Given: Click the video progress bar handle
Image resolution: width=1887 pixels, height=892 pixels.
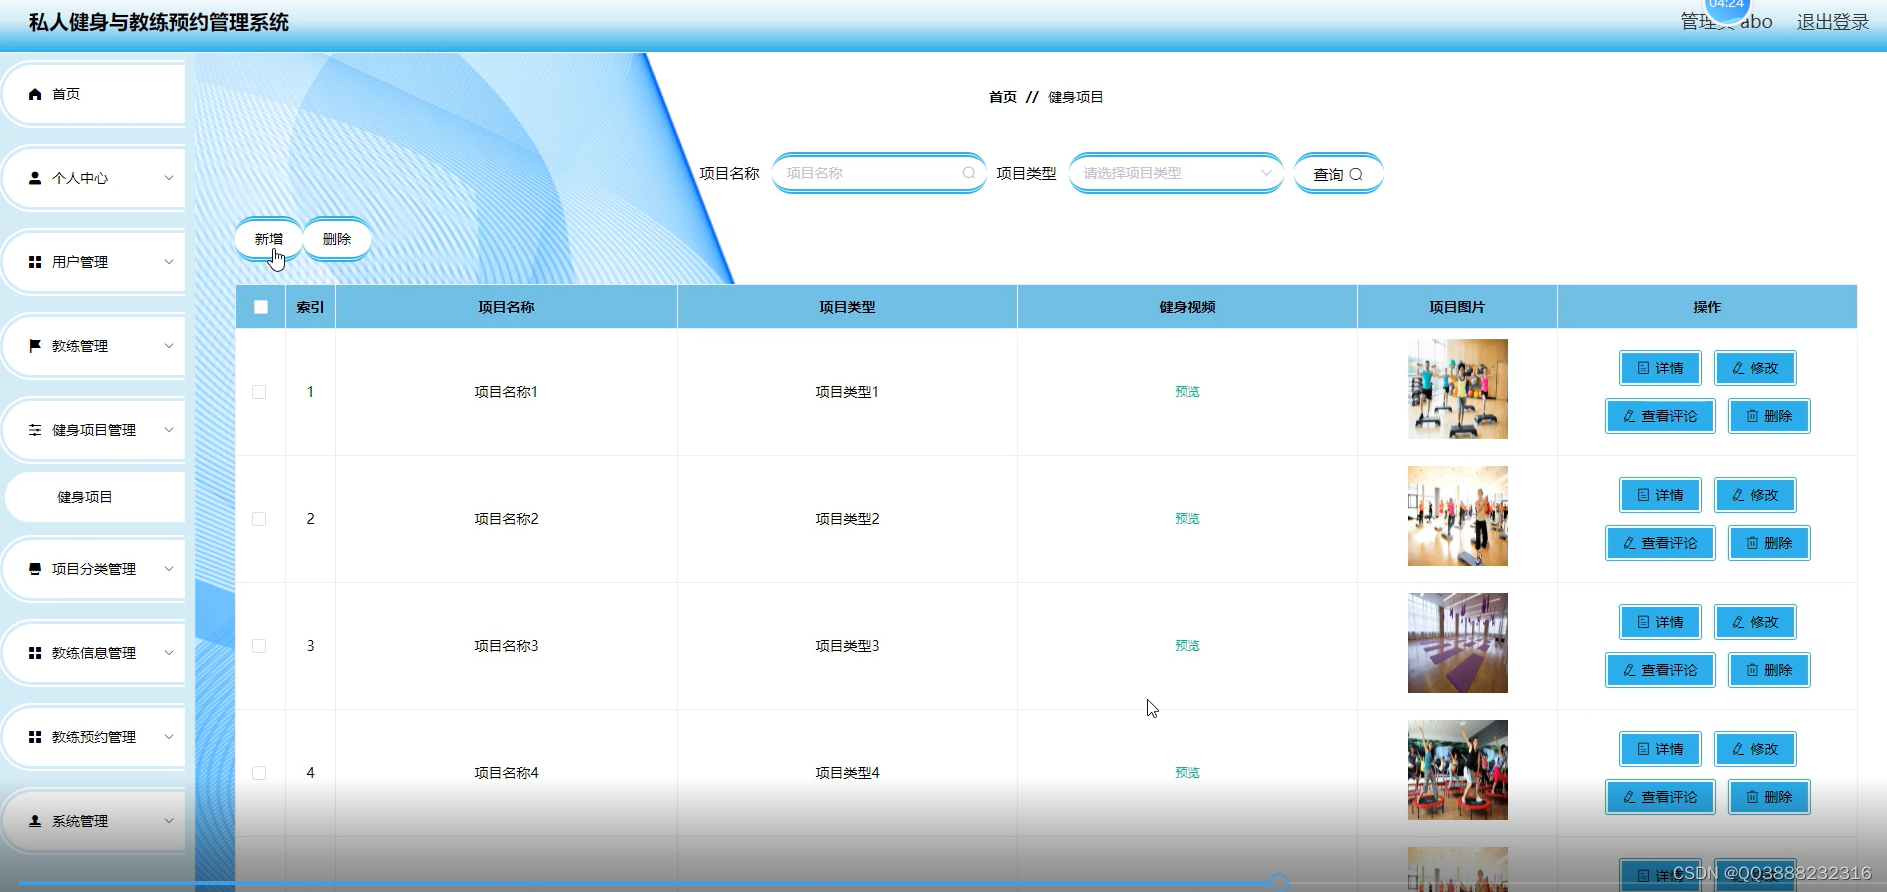Looking at the screenshot, I should [x=1279, y=882].
